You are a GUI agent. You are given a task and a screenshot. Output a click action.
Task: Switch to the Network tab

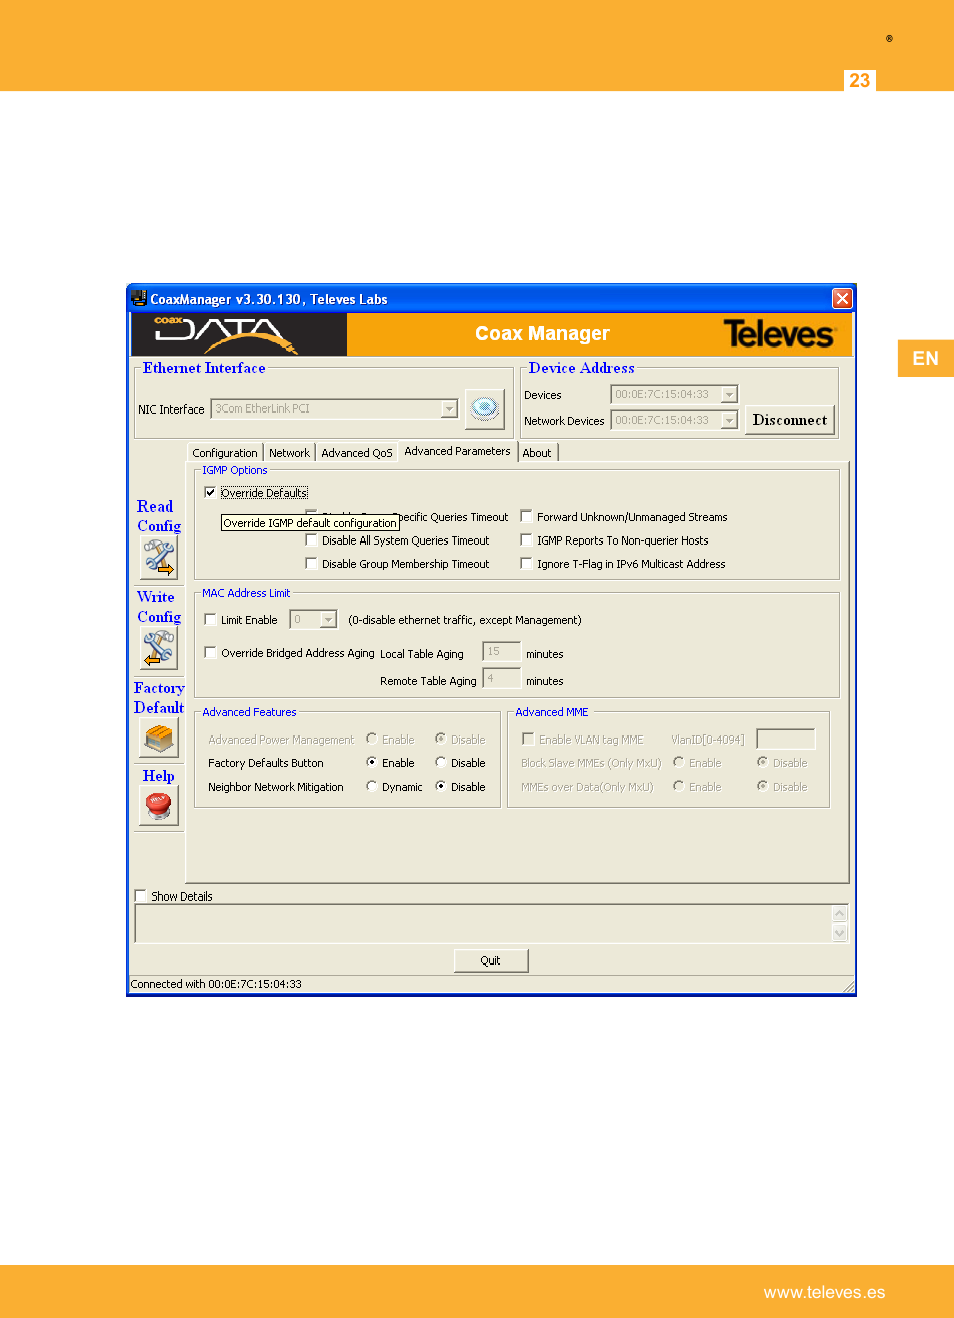289,453
